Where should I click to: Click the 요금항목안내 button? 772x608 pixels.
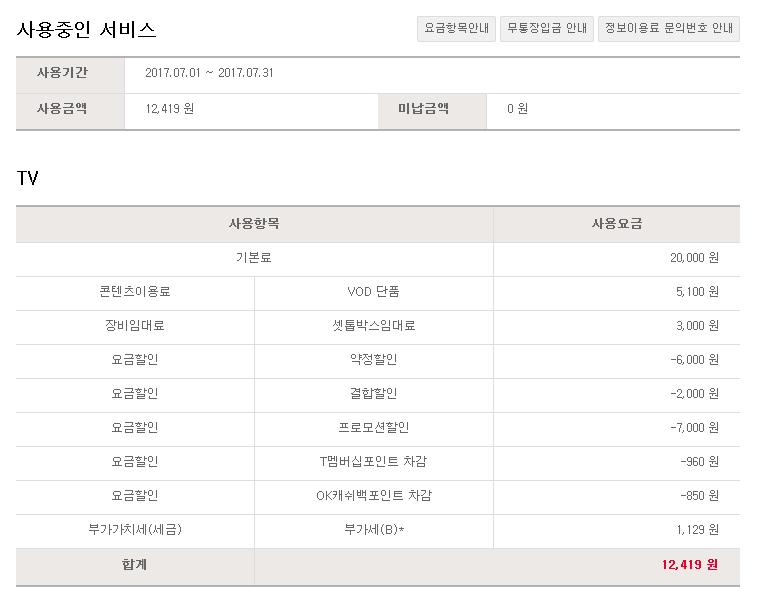coord(456,29)
